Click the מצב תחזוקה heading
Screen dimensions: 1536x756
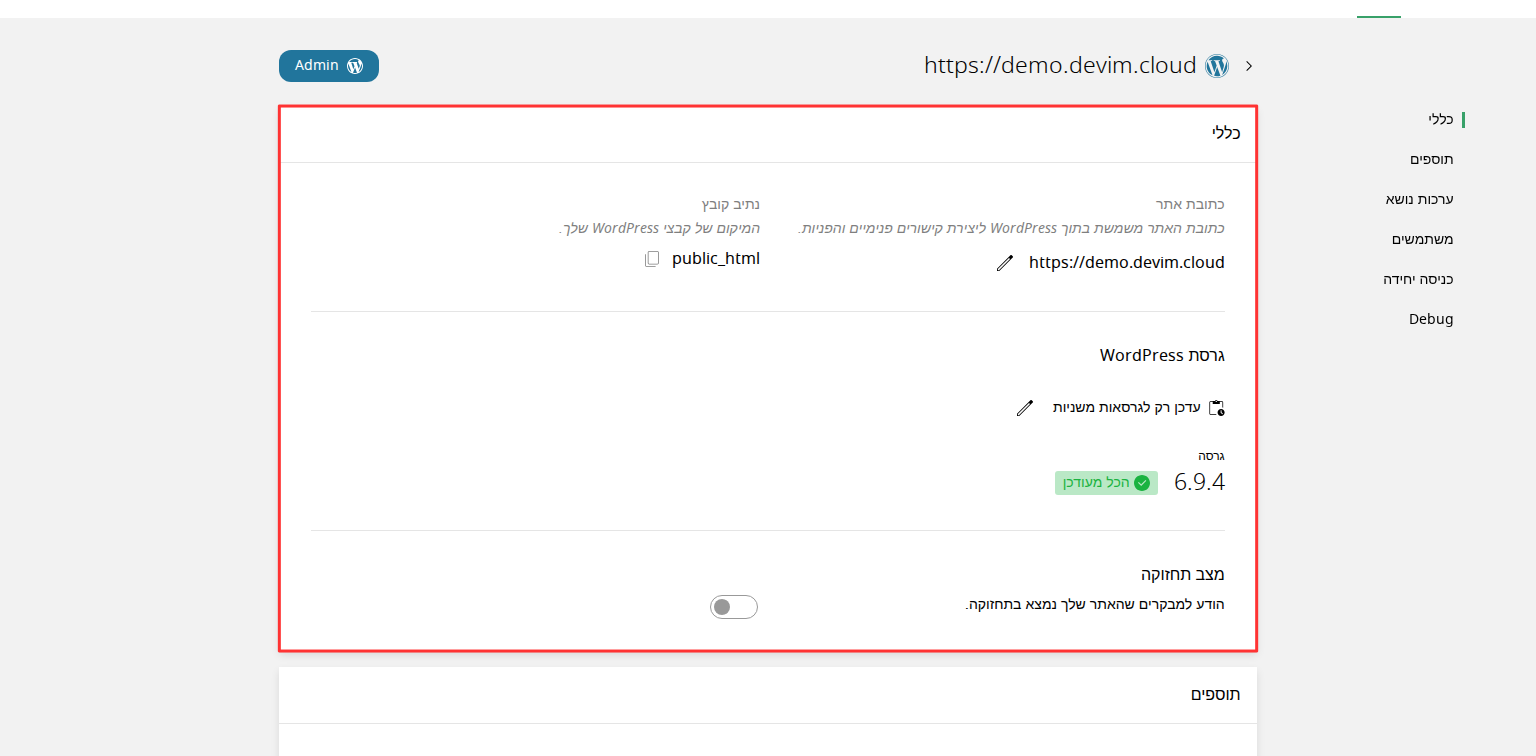[x=1183, y=574]
